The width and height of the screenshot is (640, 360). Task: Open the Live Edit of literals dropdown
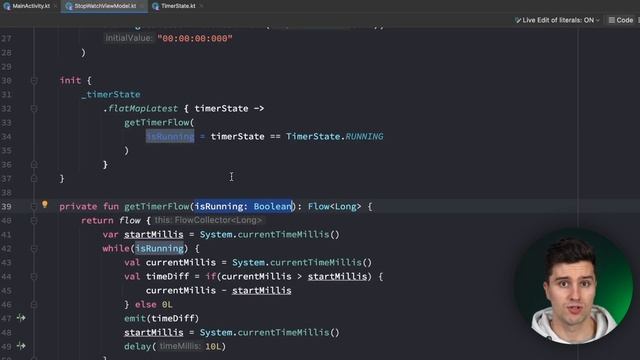[557, 20]
